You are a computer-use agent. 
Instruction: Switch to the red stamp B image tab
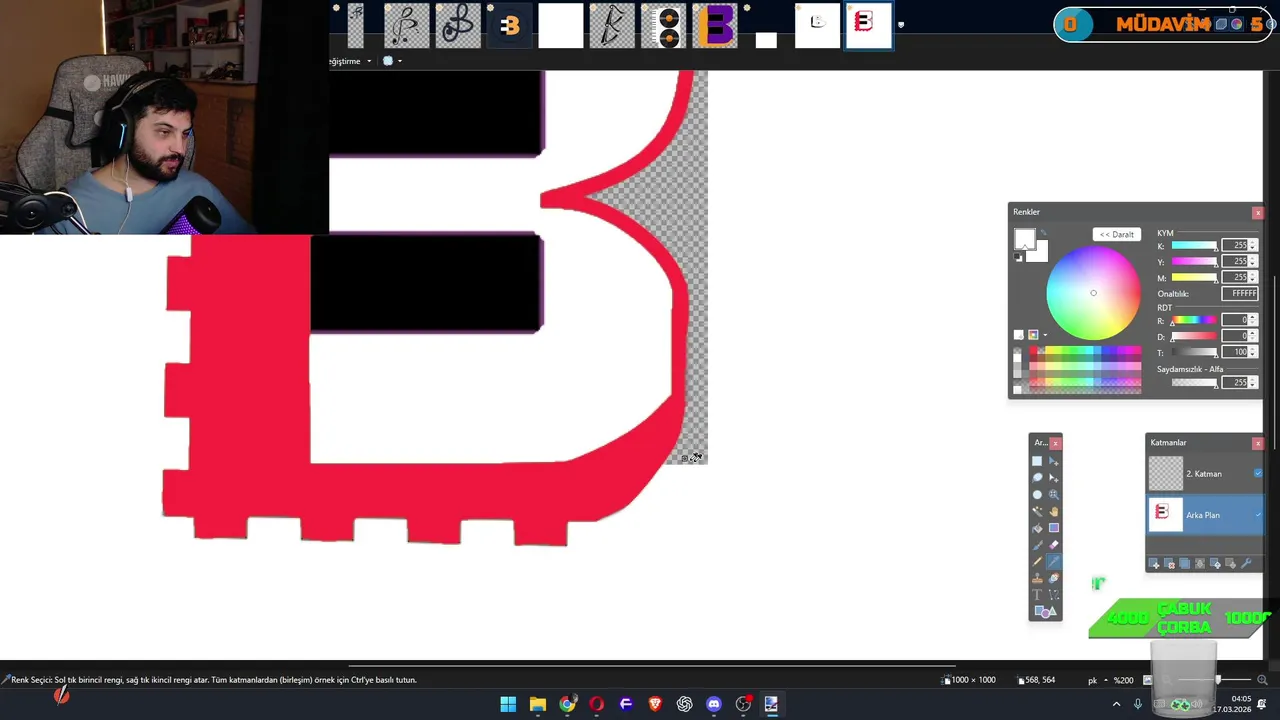[868, 26]
